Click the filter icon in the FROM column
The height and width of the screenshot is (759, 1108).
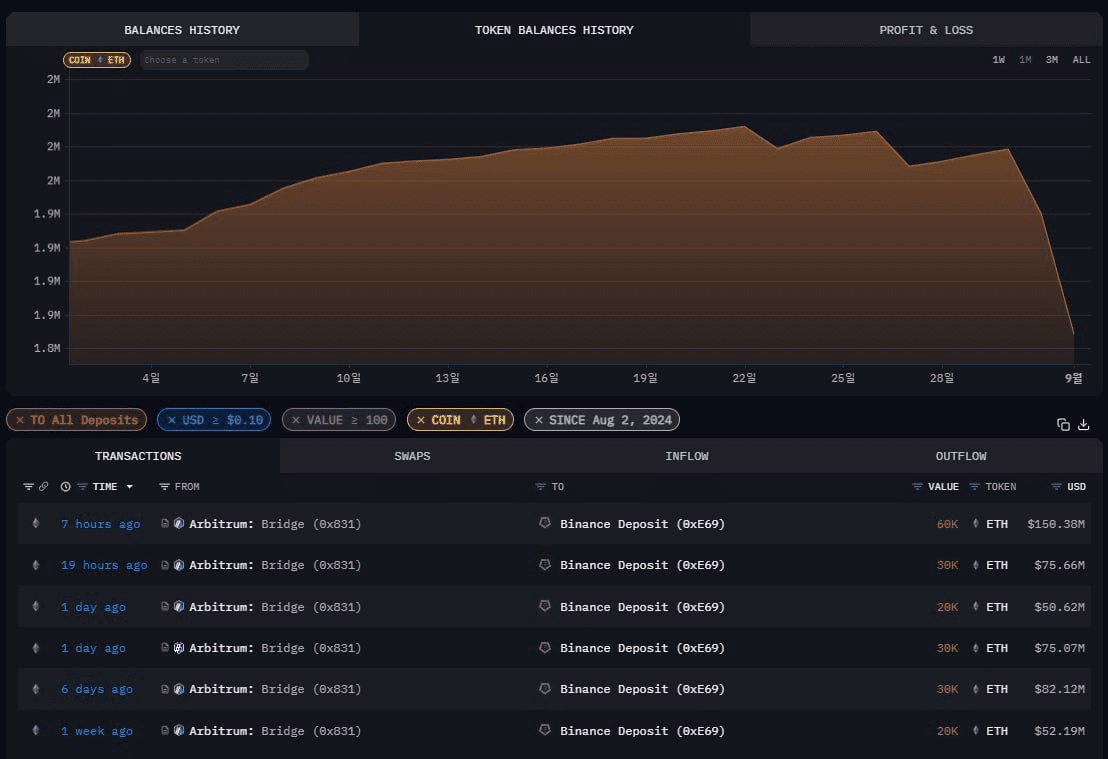[x=164, y=486]
